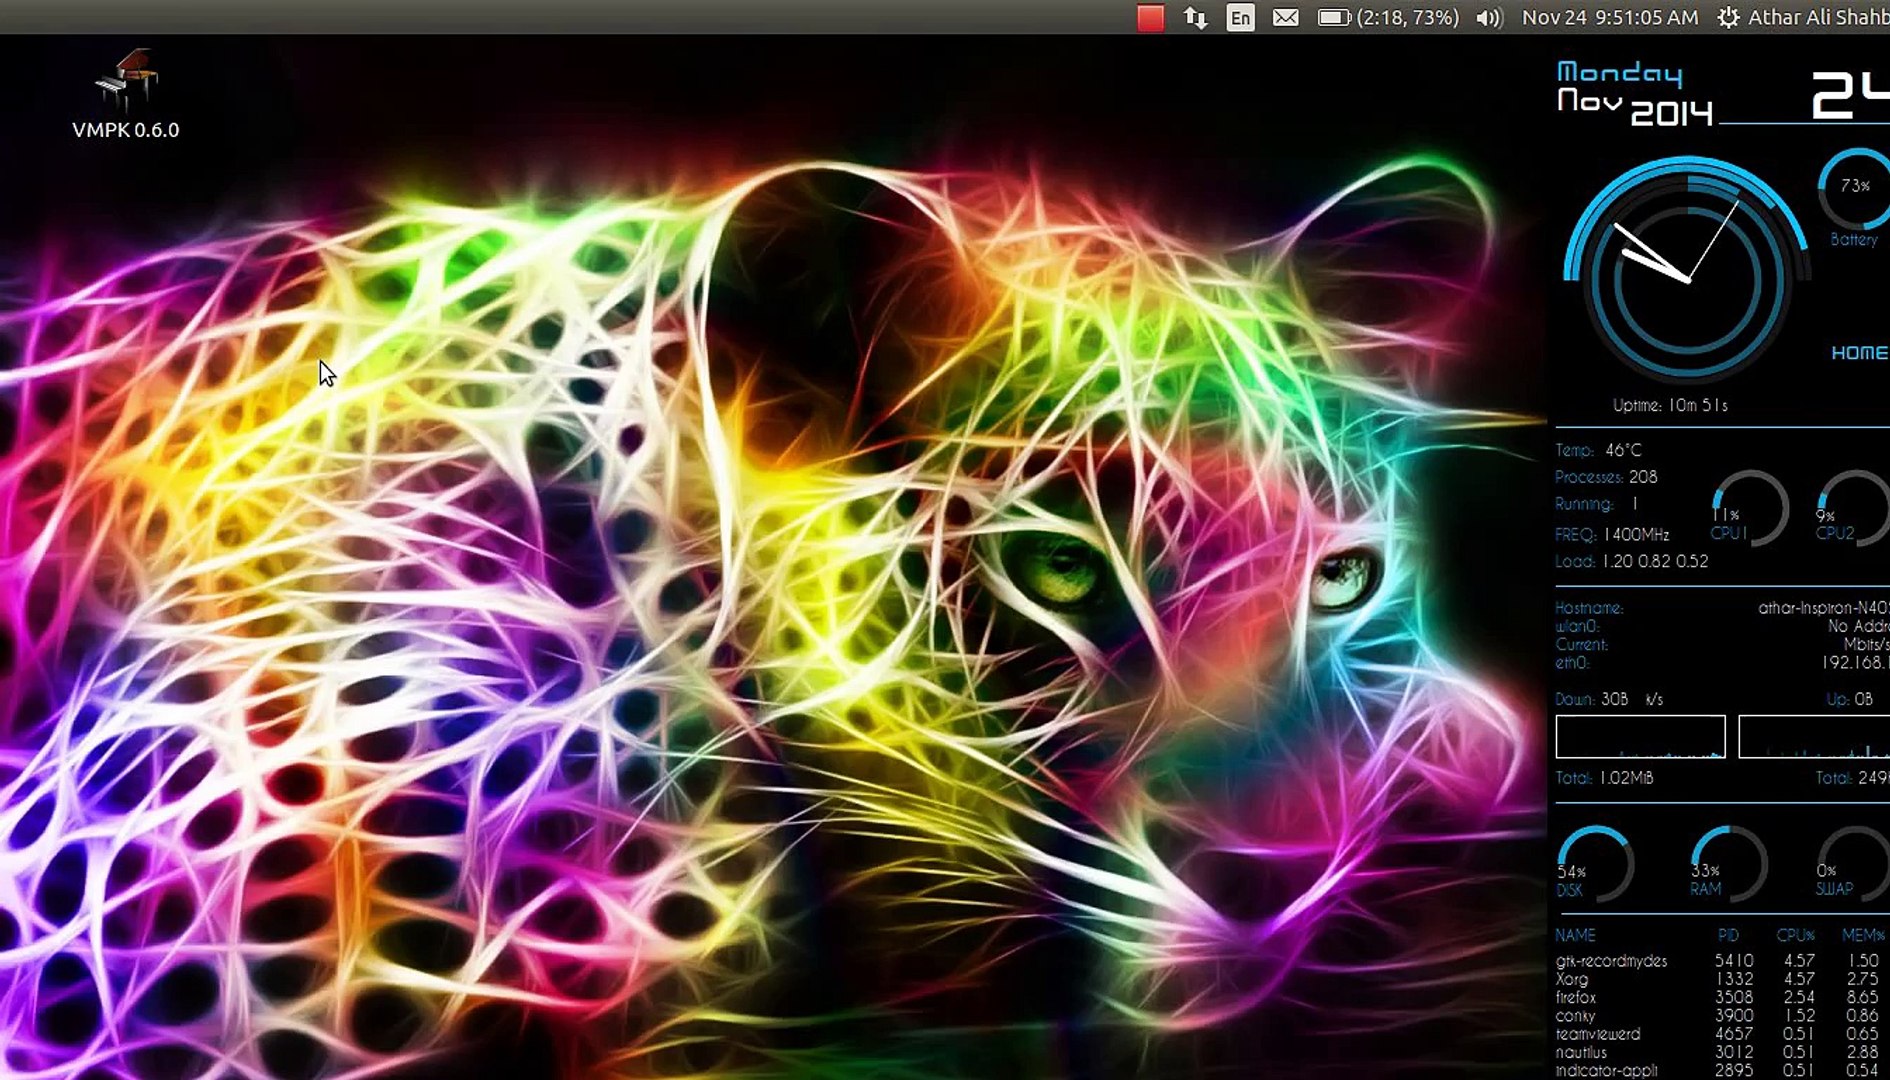Click the "Down: 30B k/s" text
The height and width of the screenshot is (1080, 1890).
click(1609, 699)
